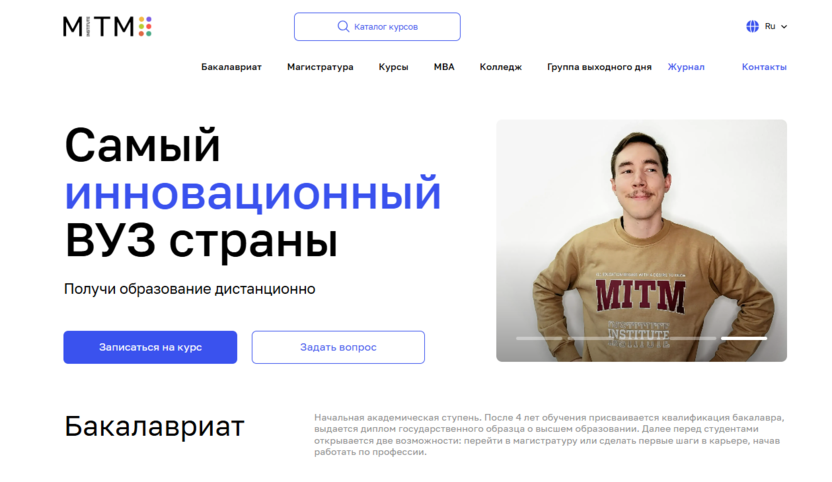
Task: Click the Каталог курсов search field
Action: 377,27
